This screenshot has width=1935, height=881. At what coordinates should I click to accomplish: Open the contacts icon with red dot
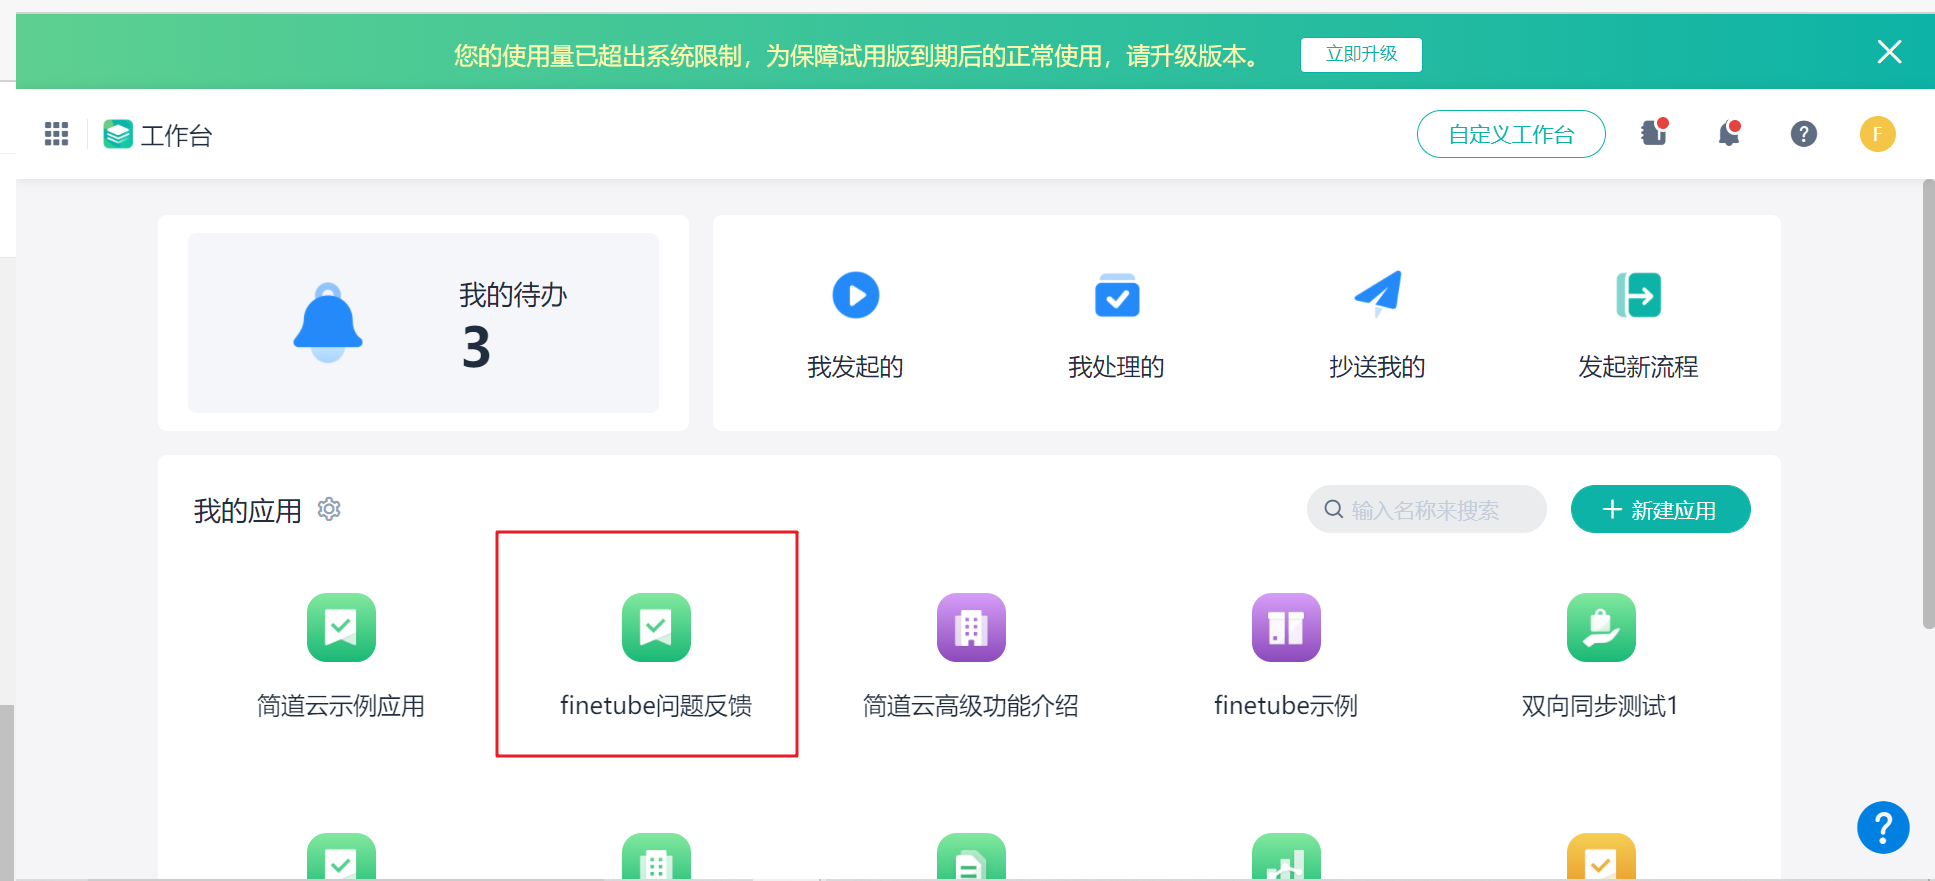(1654, 133)
